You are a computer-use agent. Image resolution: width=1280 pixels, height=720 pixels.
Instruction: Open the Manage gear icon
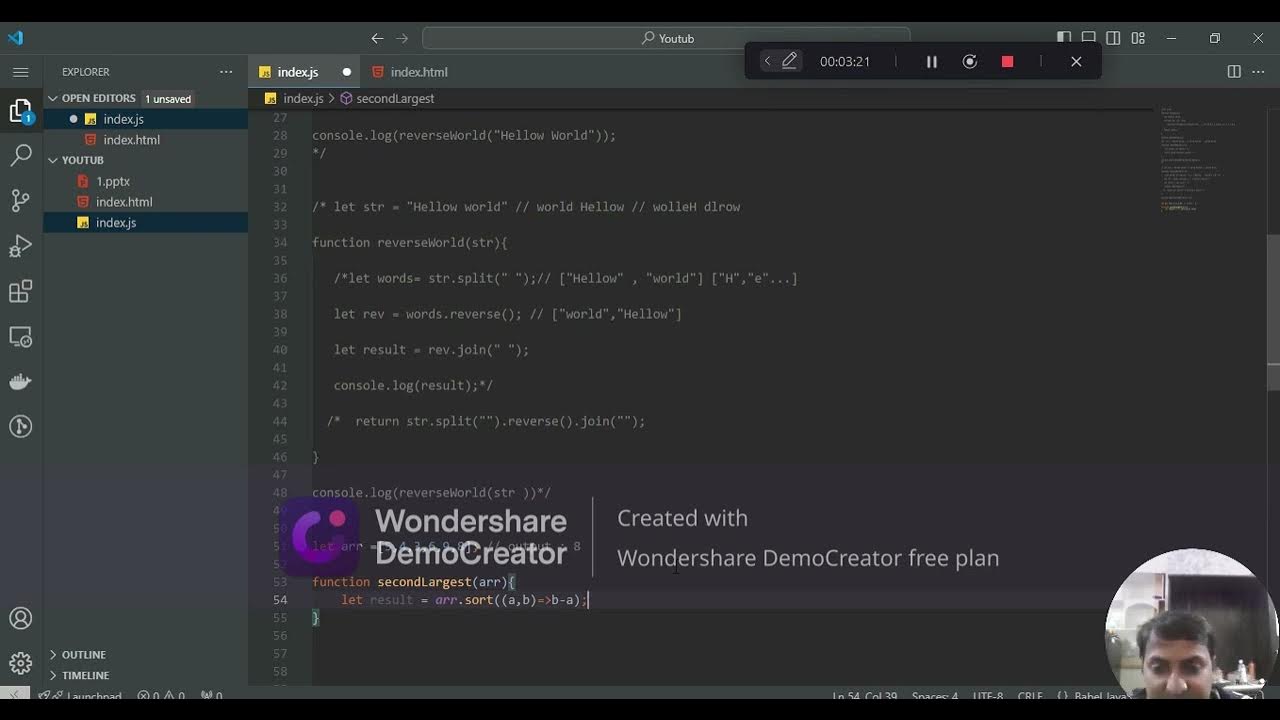point(21,663)
